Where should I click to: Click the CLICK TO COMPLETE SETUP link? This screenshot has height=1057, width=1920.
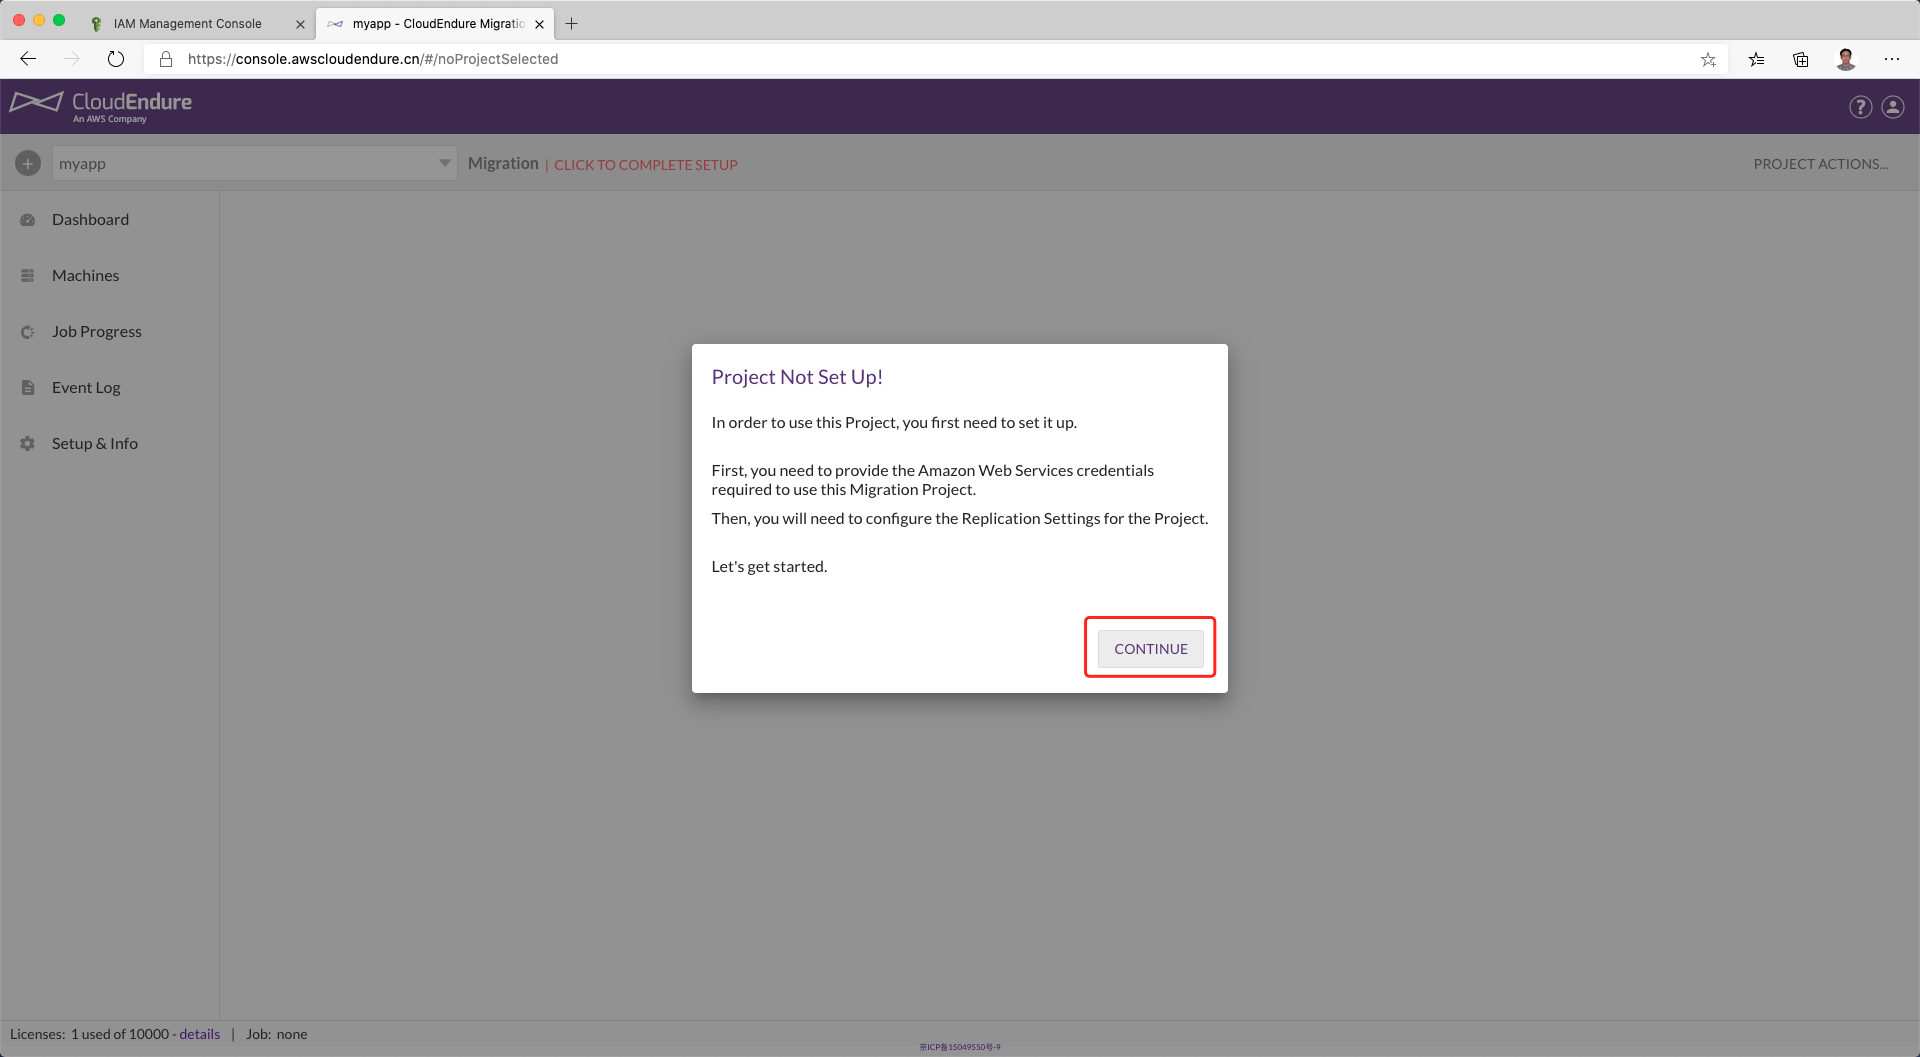pos(645,165)
